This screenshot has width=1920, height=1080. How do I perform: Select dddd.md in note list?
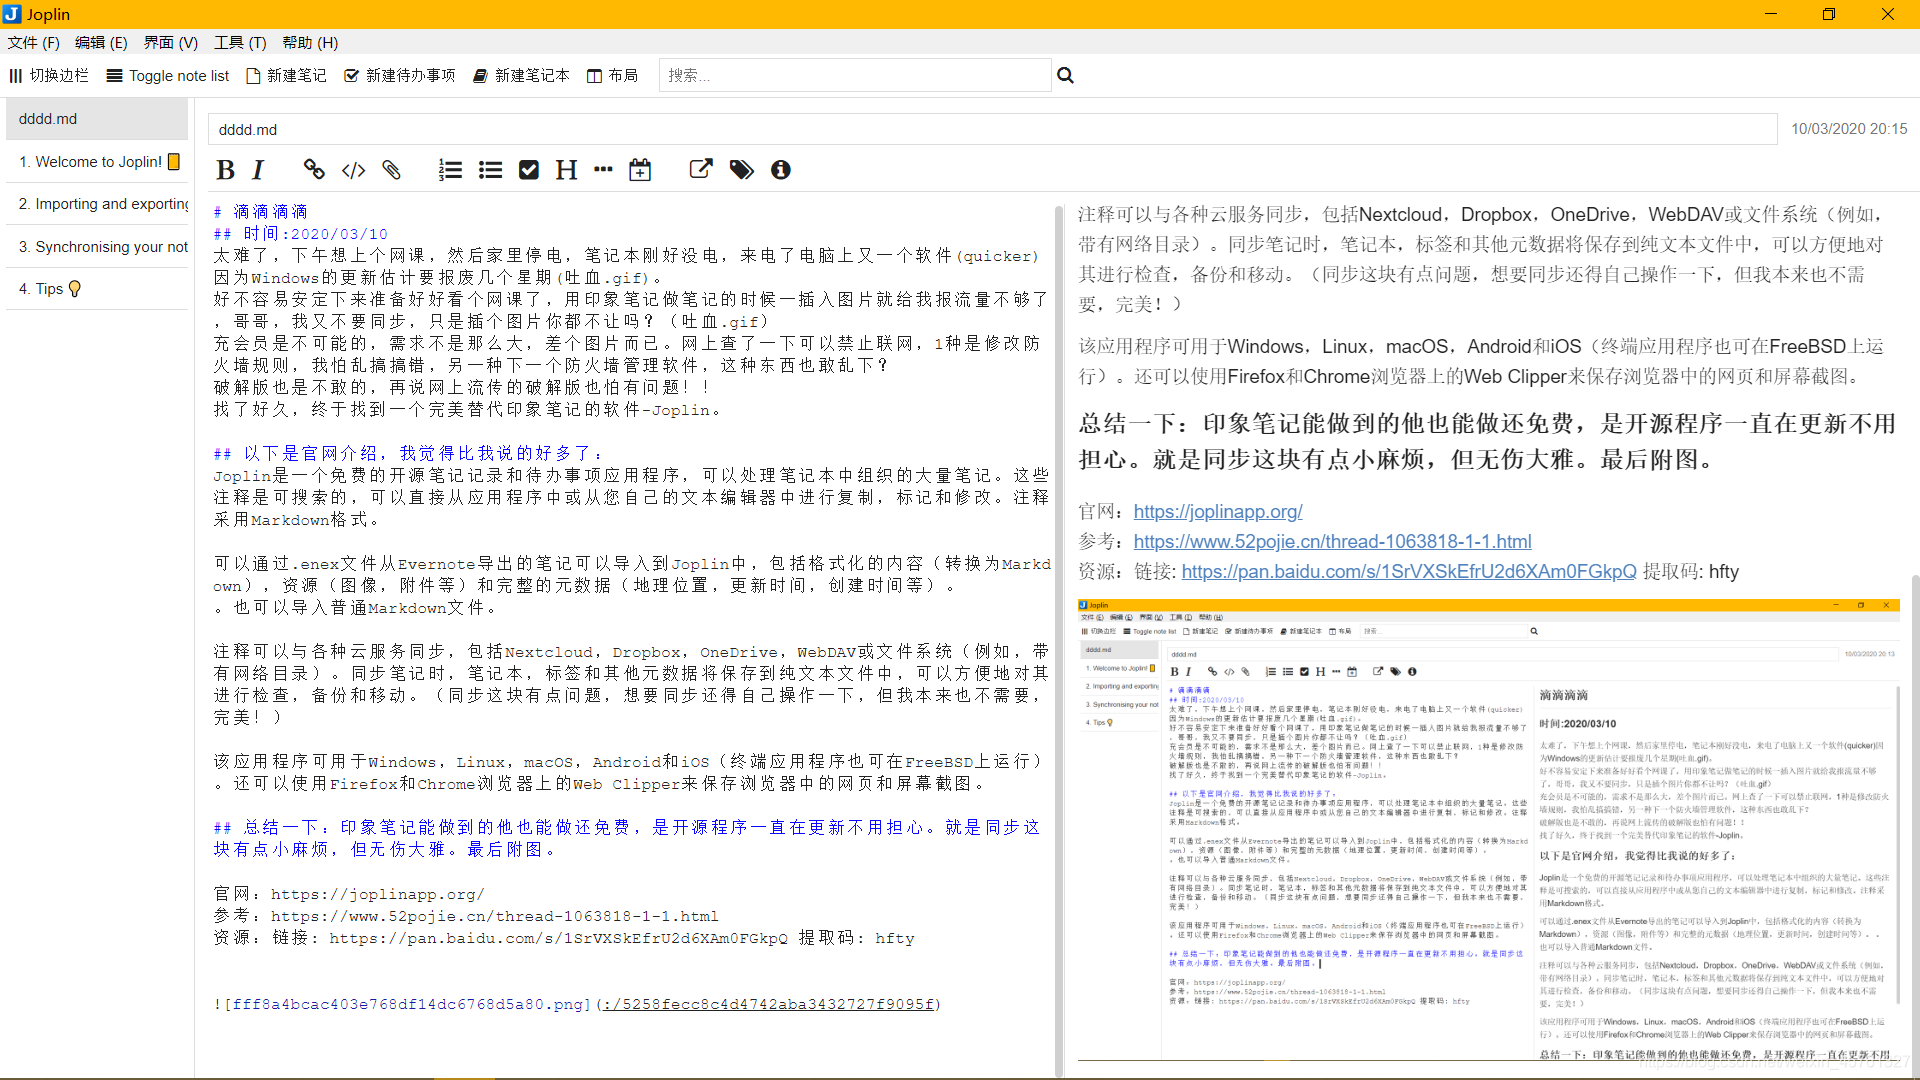pyautogui.click(x=96, y=118)
